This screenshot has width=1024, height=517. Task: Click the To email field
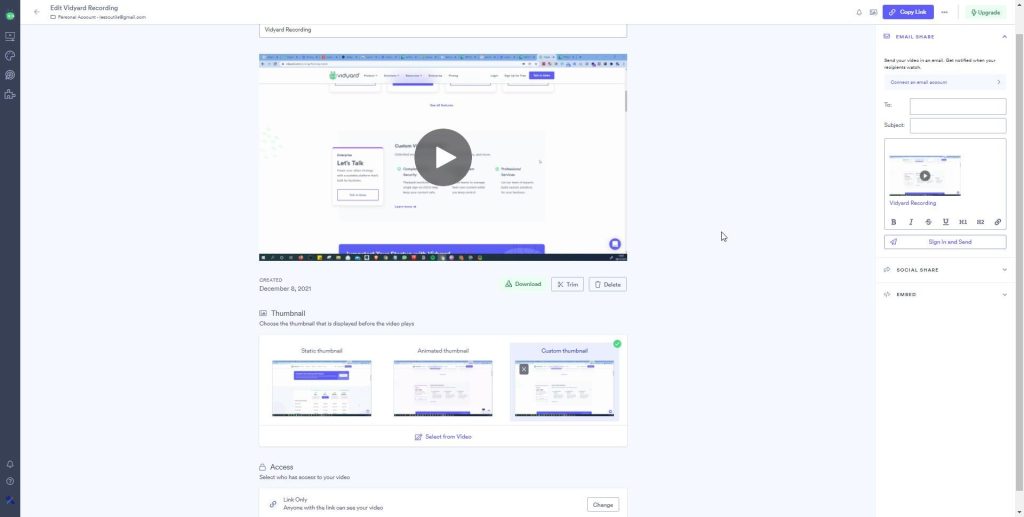pyautogui.click(x=957, y=106)
